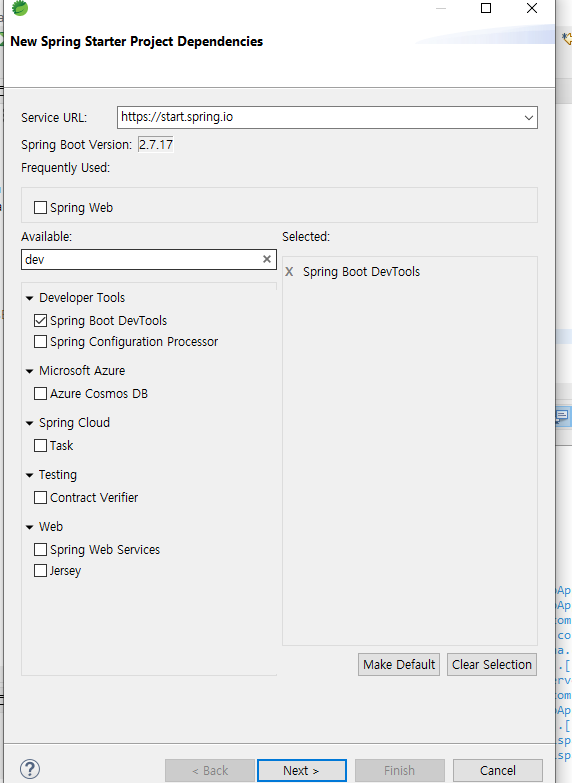
Task: Enable Spring Configuration Processor checkbox
Action: pyautogui.click(x=40, y=342)
